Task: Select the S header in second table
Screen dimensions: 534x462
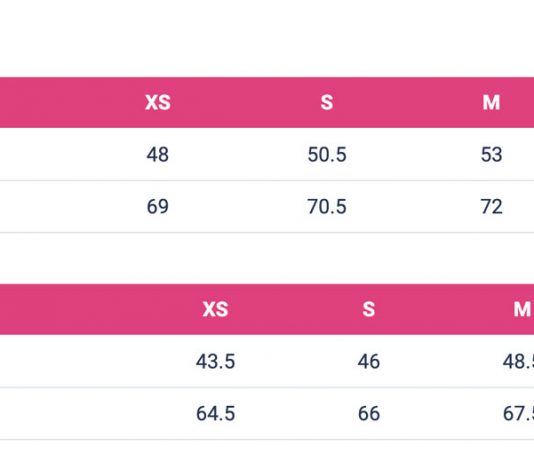Action: [369, 309]
